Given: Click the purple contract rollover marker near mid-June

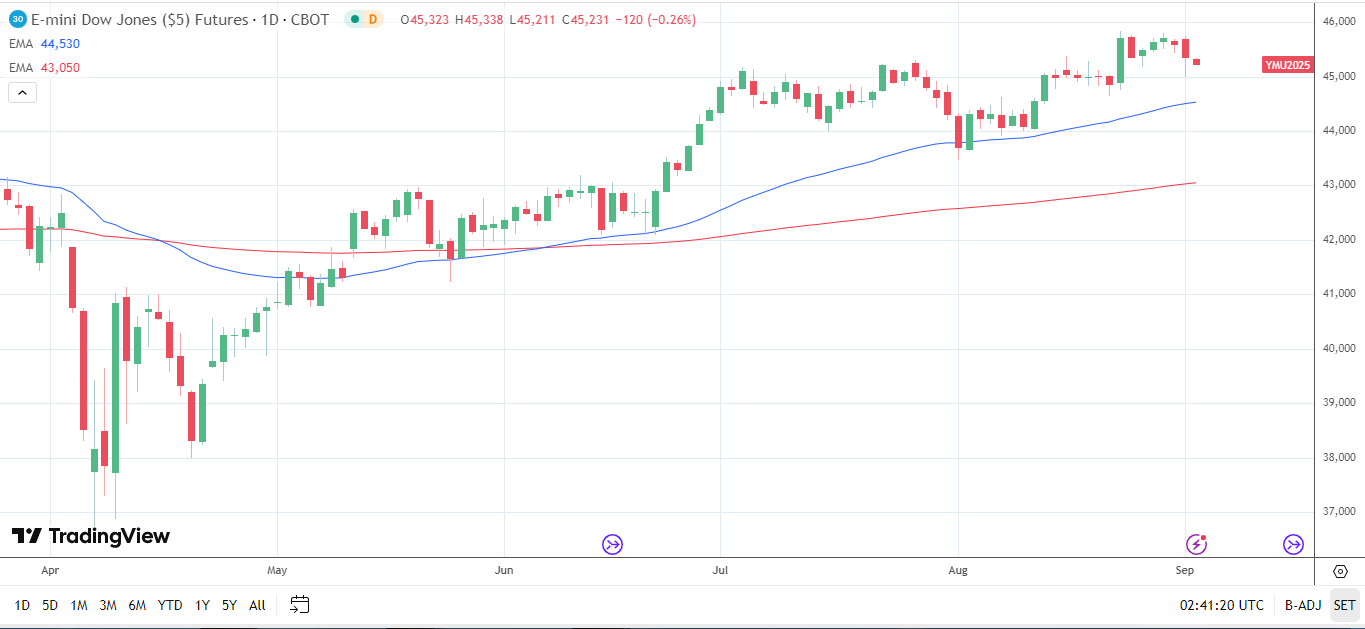Looking at the screenshot, I should [x=612, y=544].
